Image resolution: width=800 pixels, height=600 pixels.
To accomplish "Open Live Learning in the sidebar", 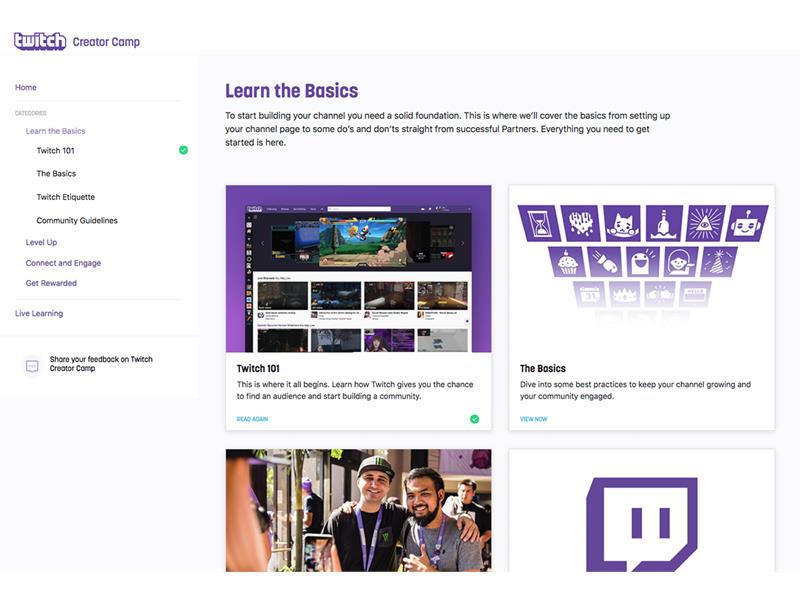I will (x=39, y=313).
